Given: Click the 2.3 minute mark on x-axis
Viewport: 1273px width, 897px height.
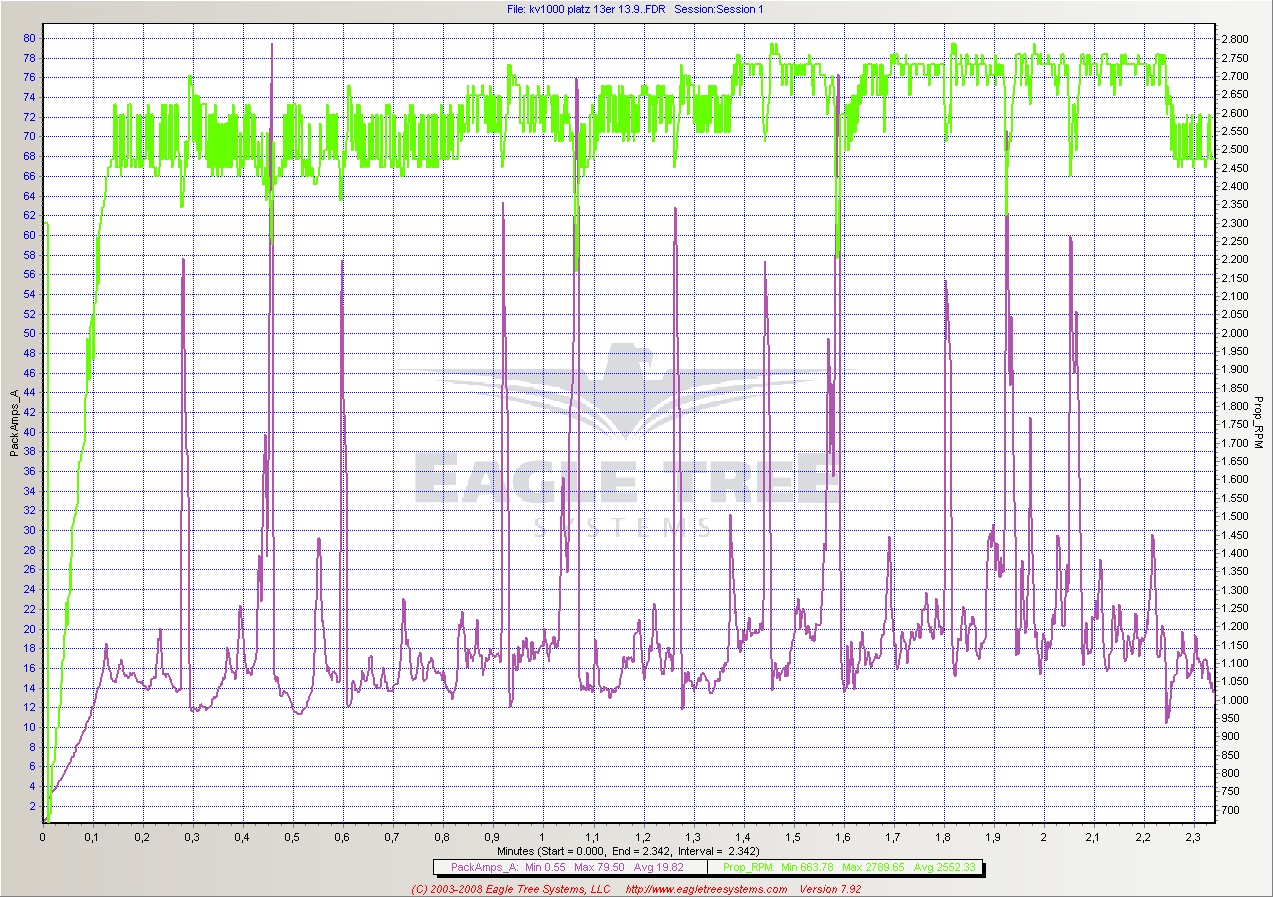Looking at the screenshot, I should (x=1192, y=836).
